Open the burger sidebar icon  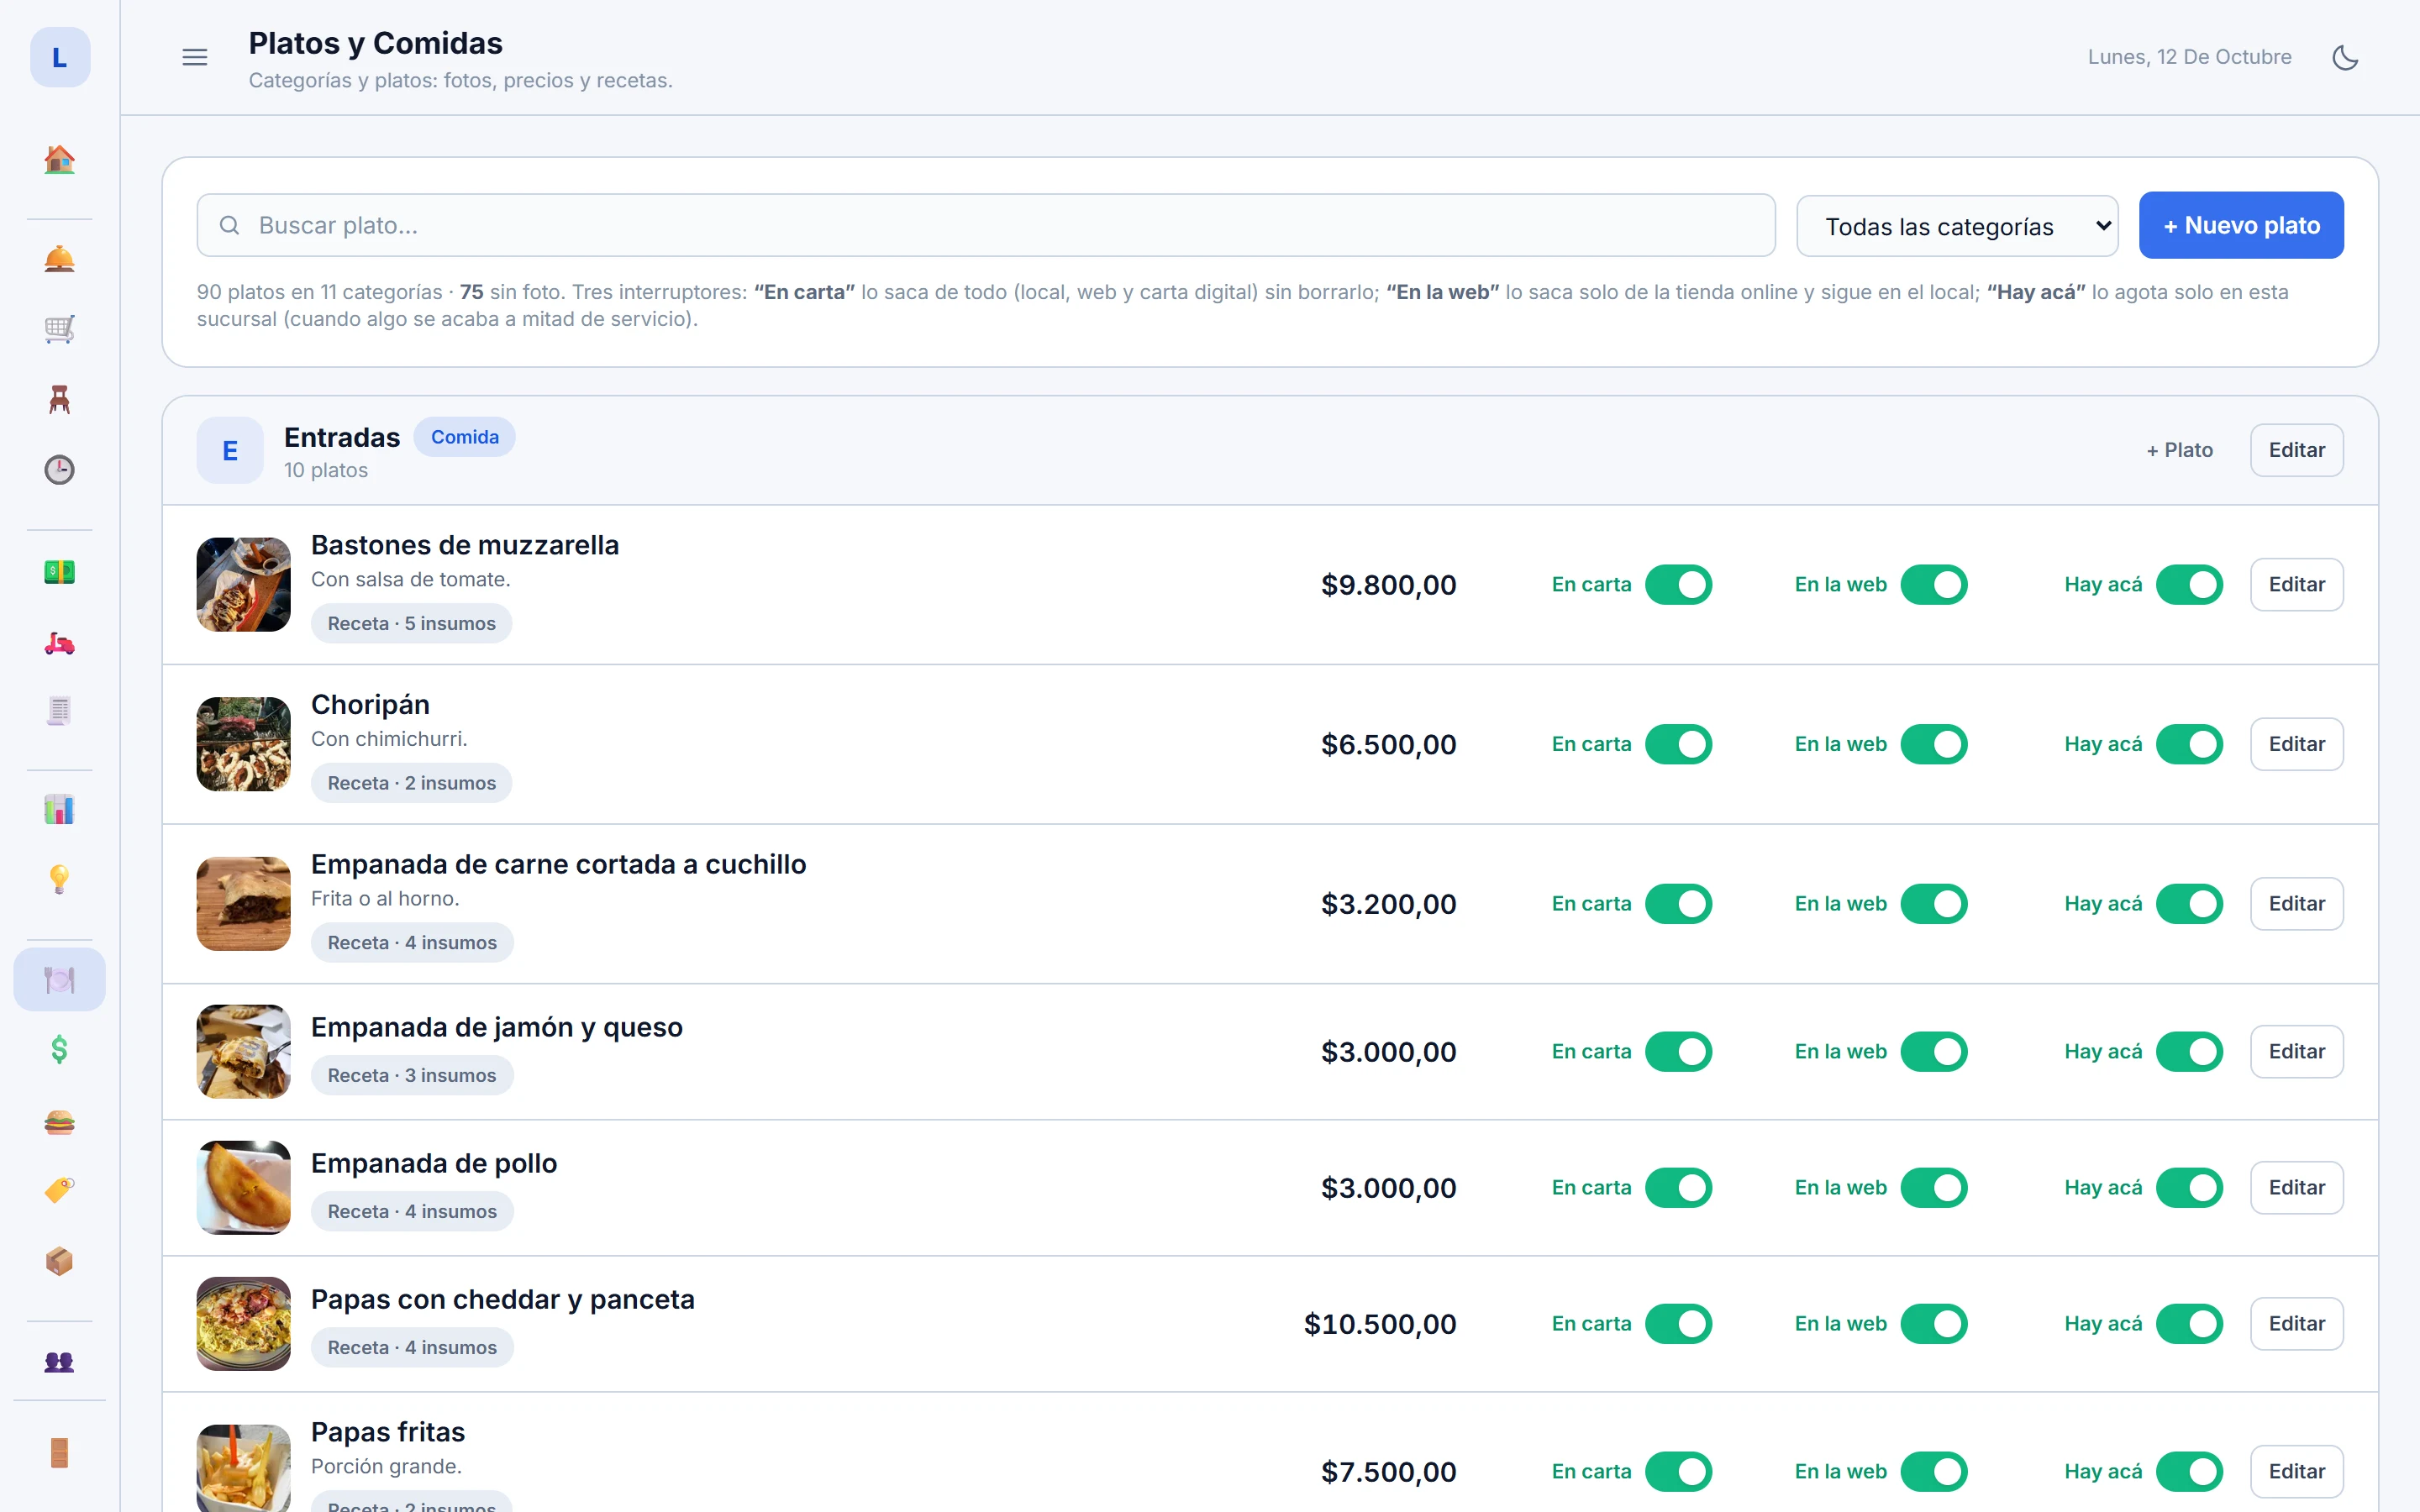(59, 1121)
